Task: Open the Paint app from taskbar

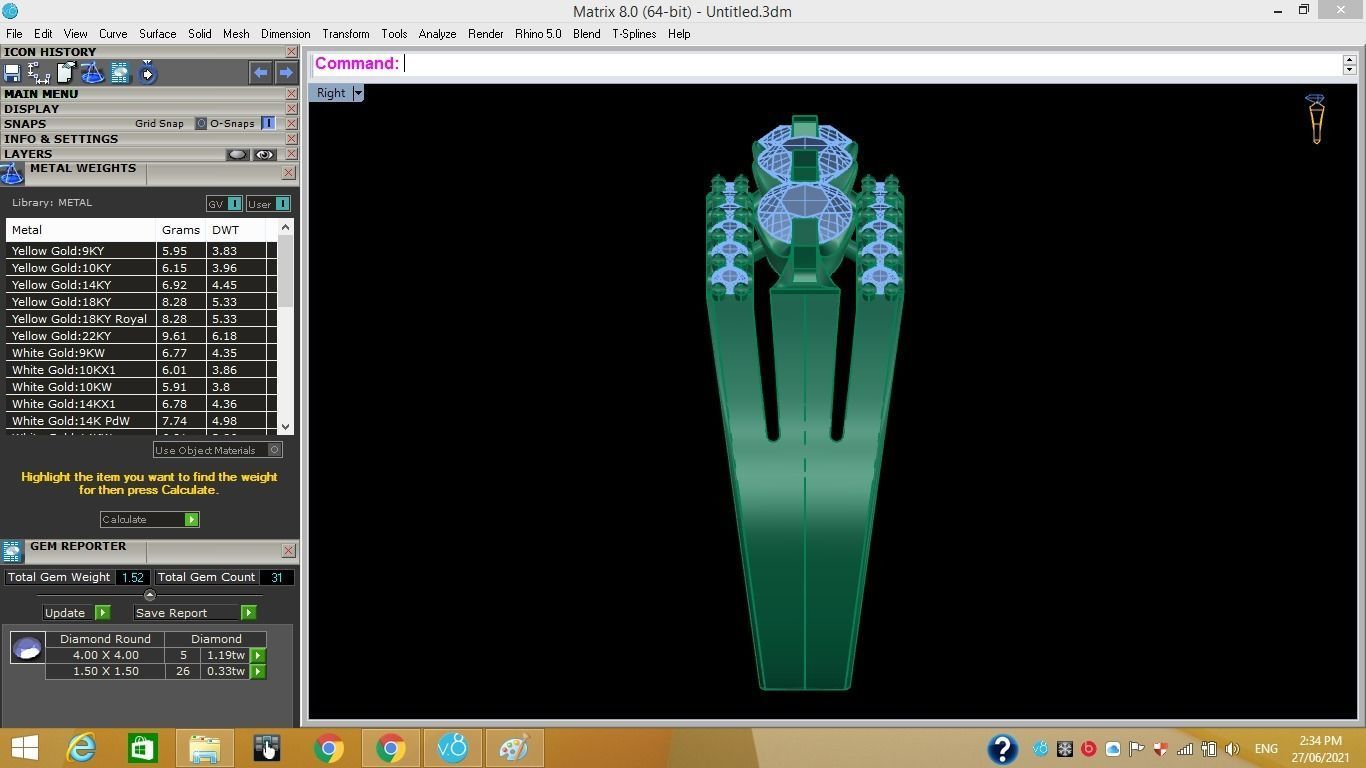Action: 514,748
